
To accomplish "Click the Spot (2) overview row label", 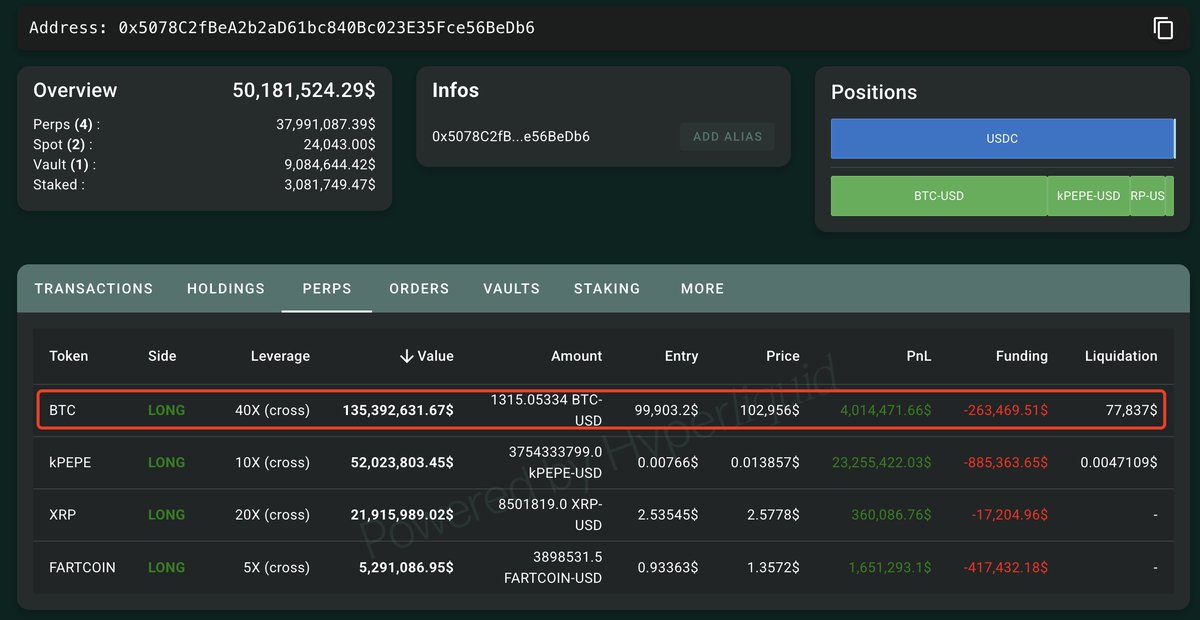I will (x=63, y=145).
